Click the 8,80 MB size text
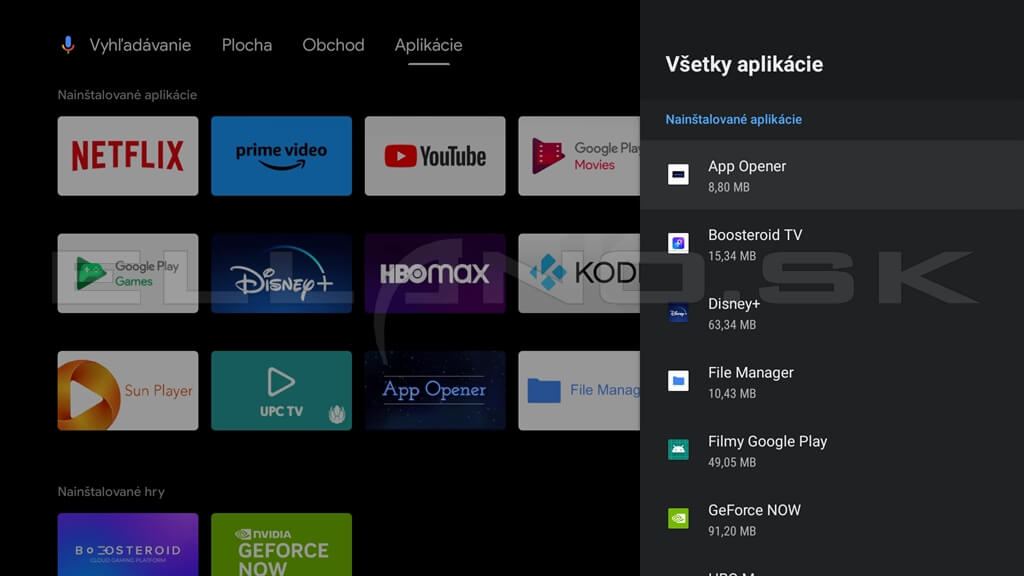 (x=729, y=187)
